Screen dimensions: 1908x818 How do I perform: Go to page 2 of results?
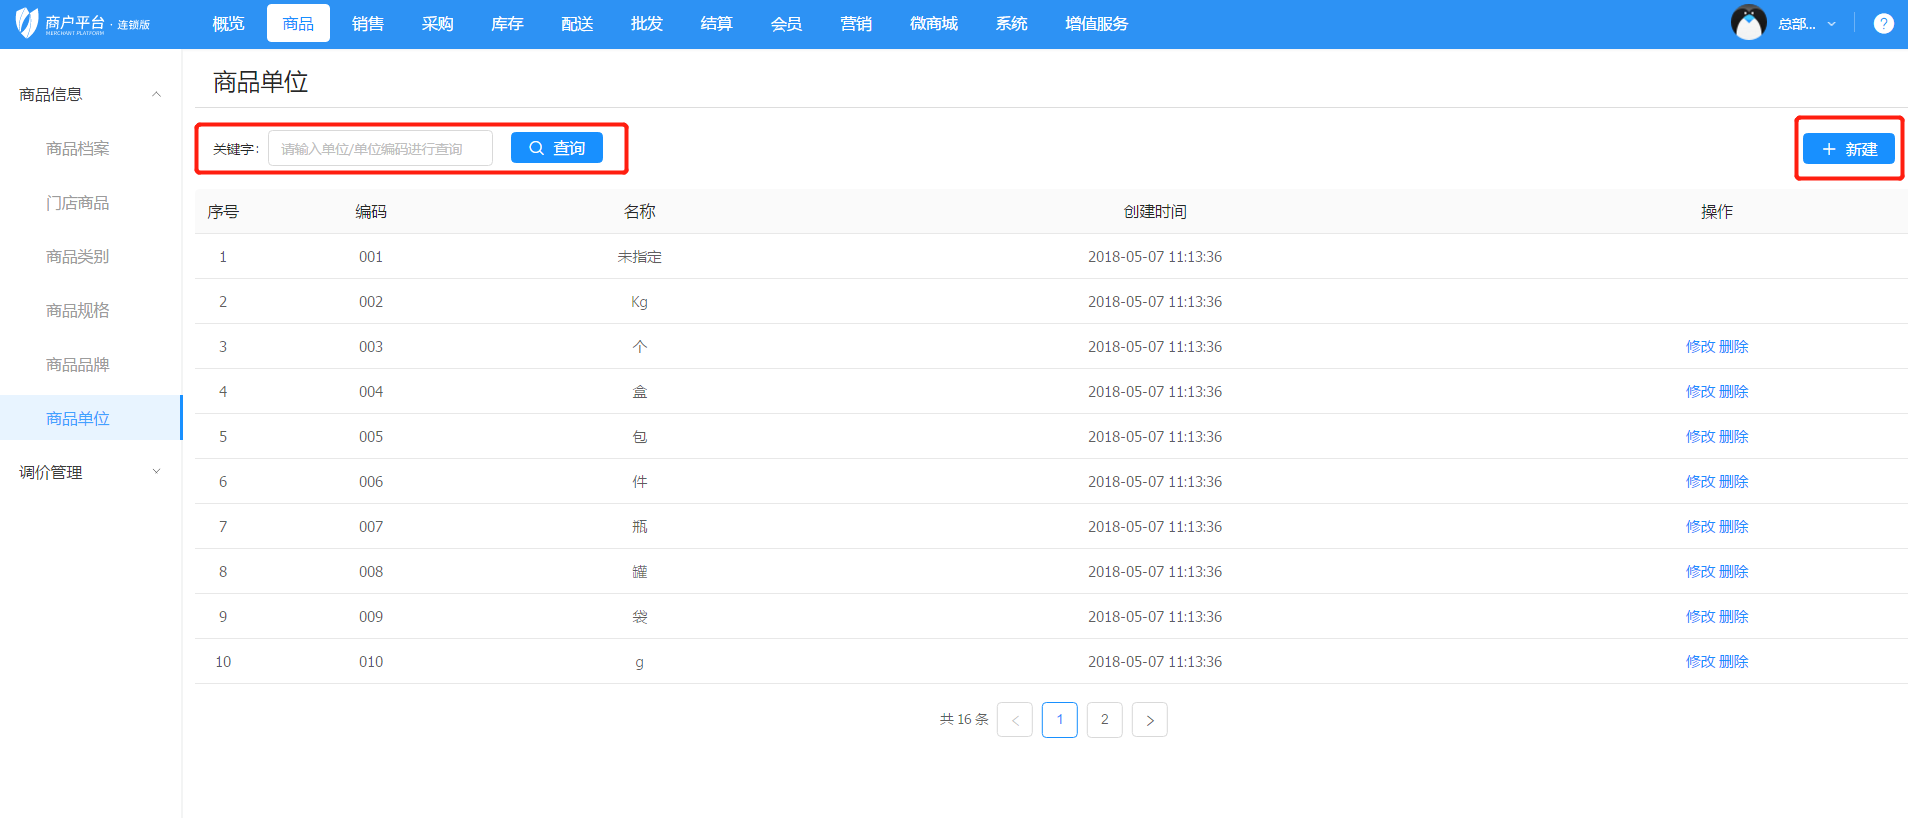(x=1104, y=720)
